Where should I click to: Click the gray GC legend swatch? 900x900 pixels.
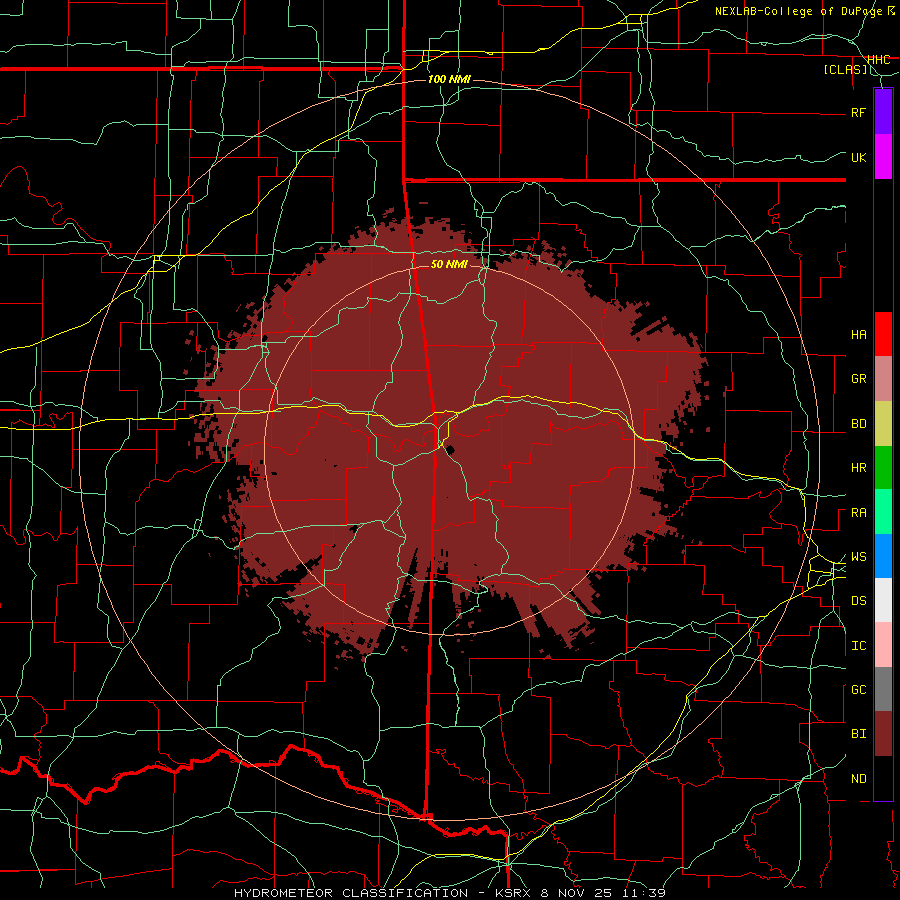point(883,689)
